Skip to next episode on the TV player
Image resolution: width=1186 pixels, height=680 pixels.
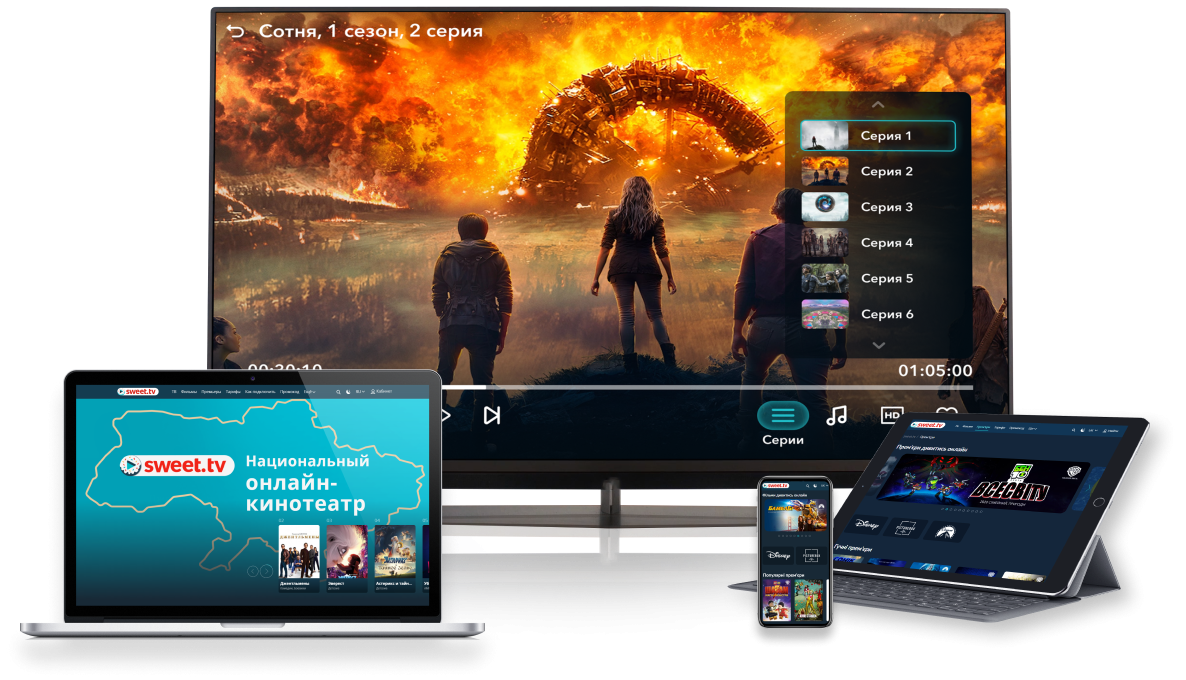point(492,415)
